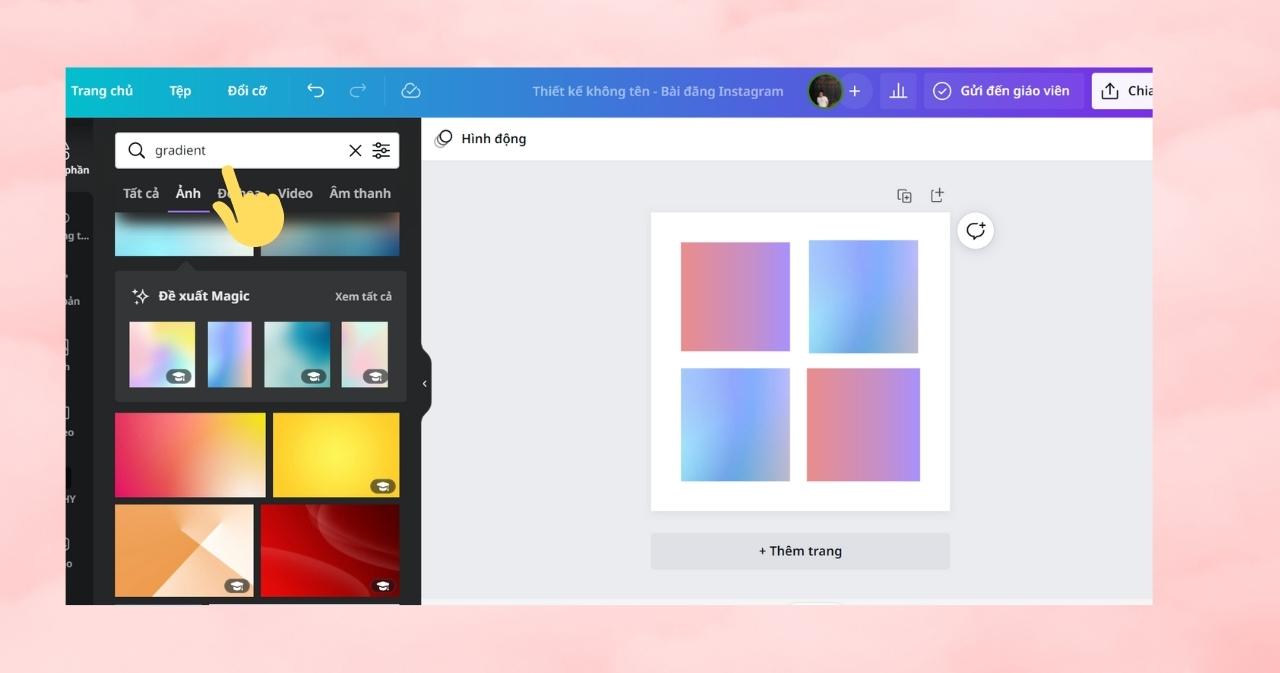Open the cloud save status icon
Screen dimensions: 1280x673
click(411, 91)
